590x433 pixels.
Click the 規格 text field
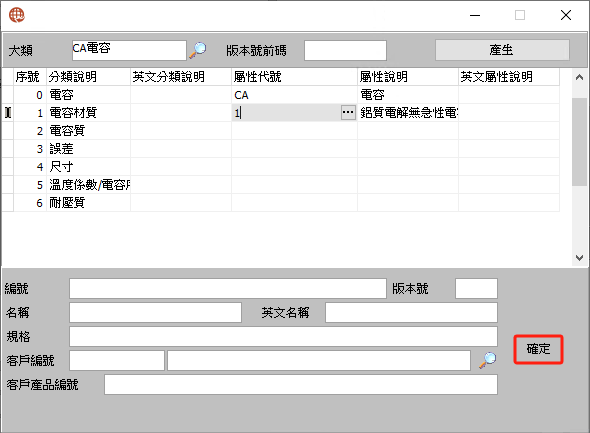point(283,336)
